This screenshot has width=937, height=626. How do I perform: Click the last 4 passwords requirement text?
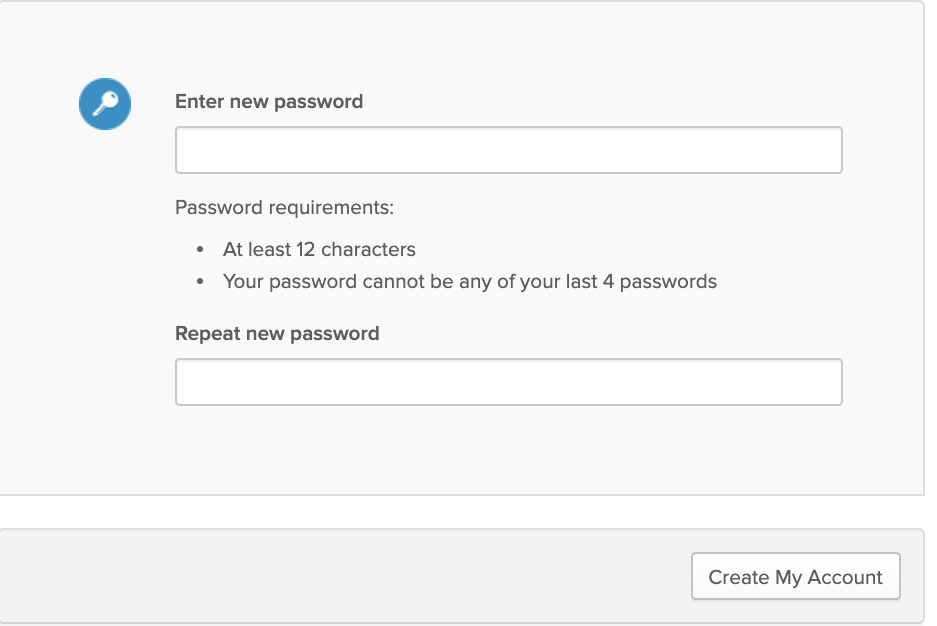[x=470, y=281]
